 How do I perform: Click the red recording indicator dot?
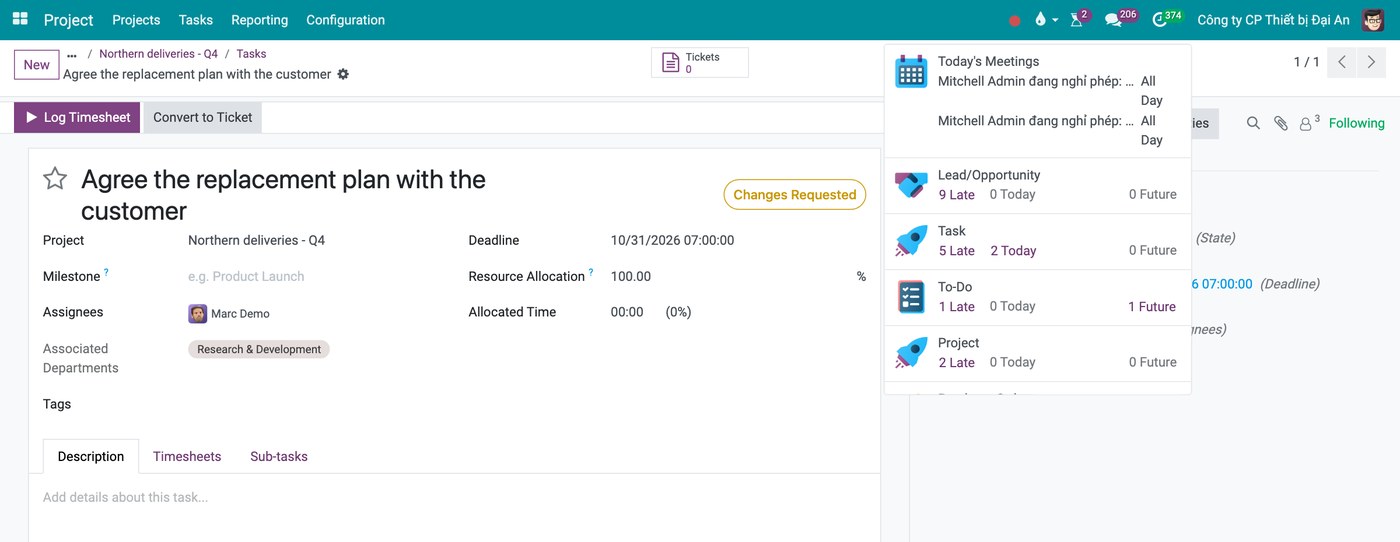coord(1015,20)
